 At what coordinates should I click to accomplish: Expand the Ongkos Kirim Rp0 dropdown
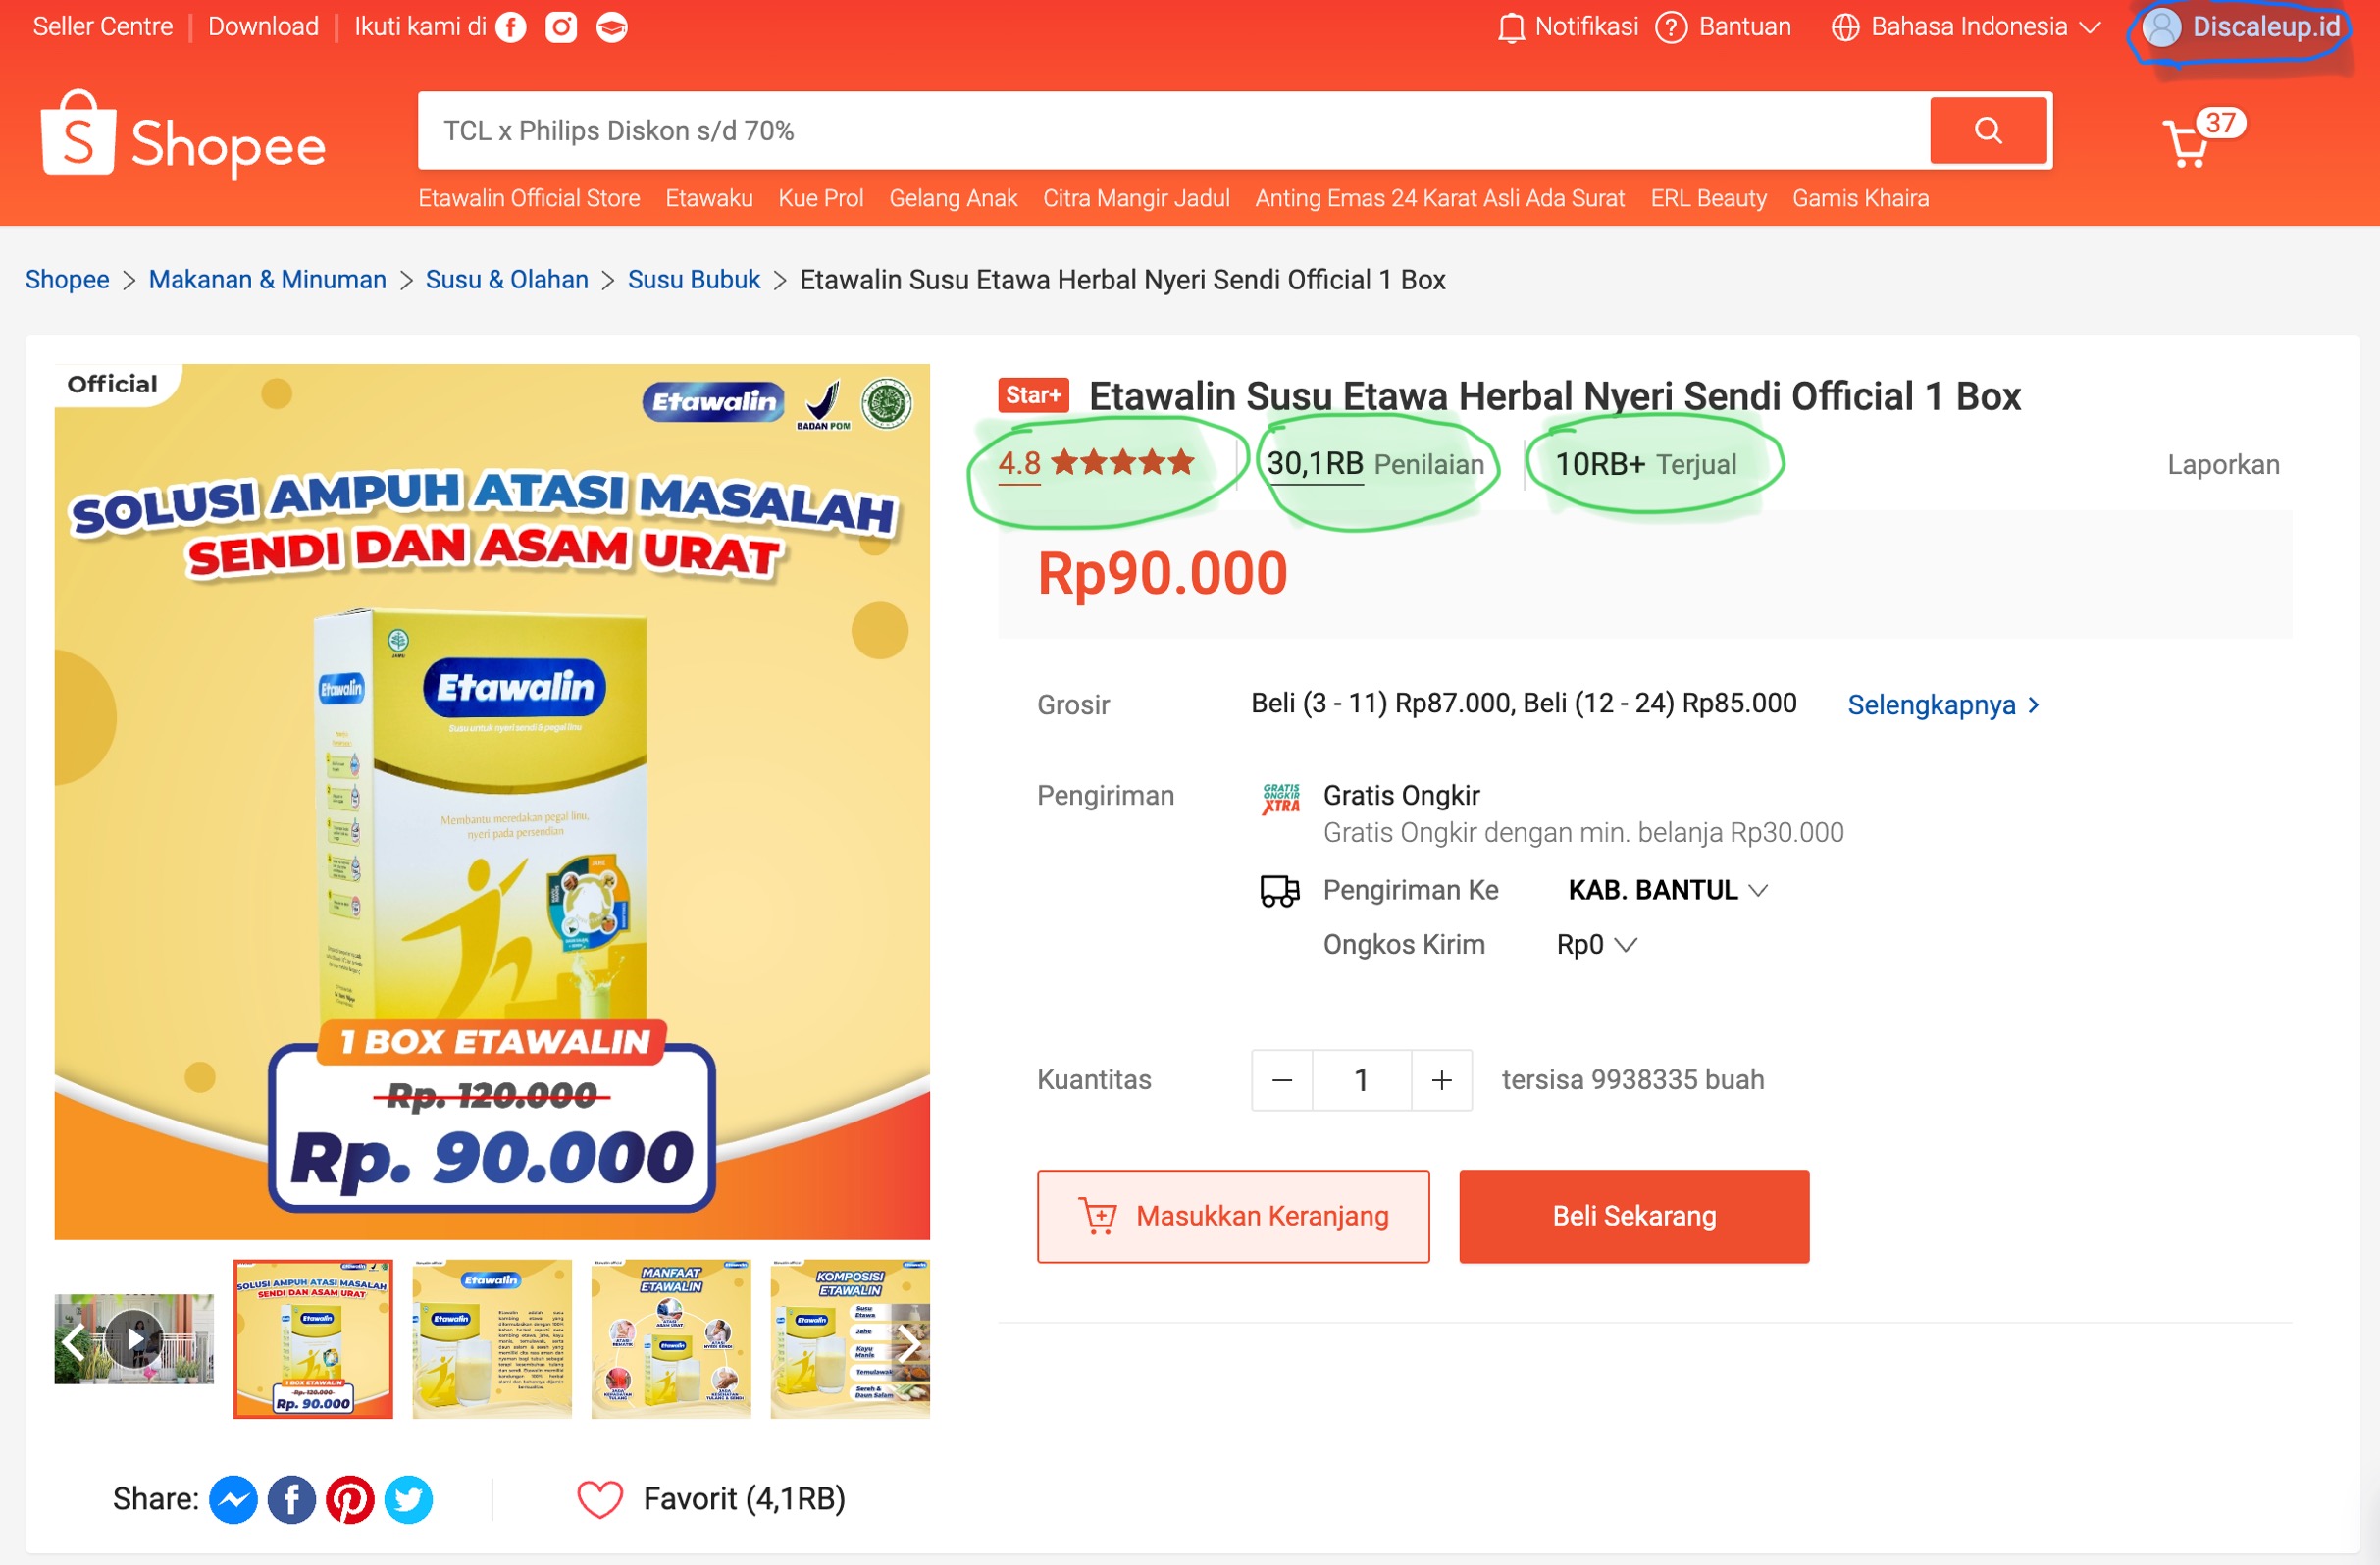coord(1595,945)
